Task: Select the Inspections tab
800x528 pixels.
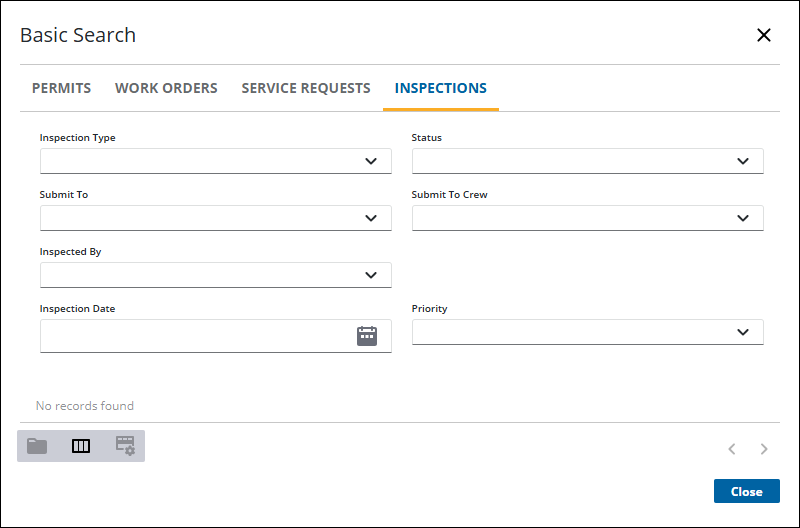Action: coord(441,88)
